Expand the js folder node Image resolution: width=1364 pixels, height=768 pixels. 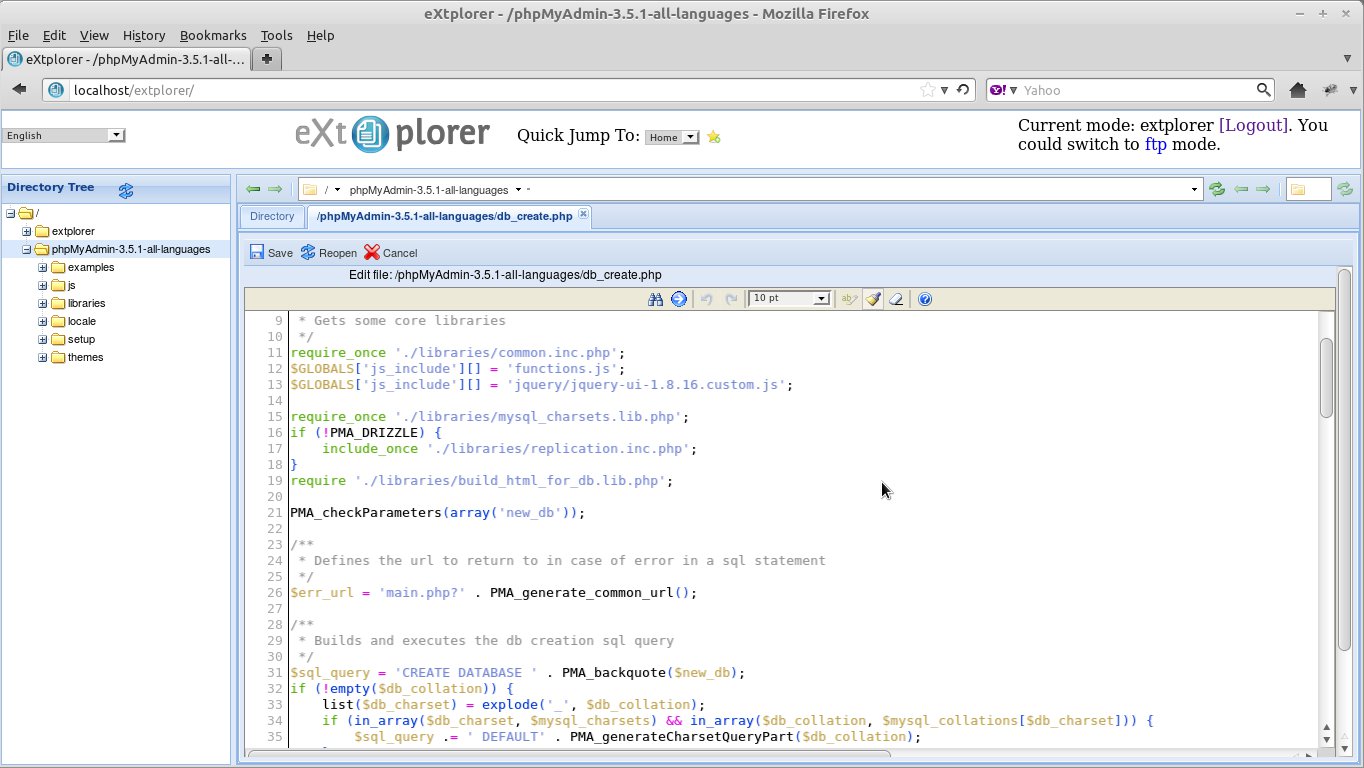click(43, 285)
